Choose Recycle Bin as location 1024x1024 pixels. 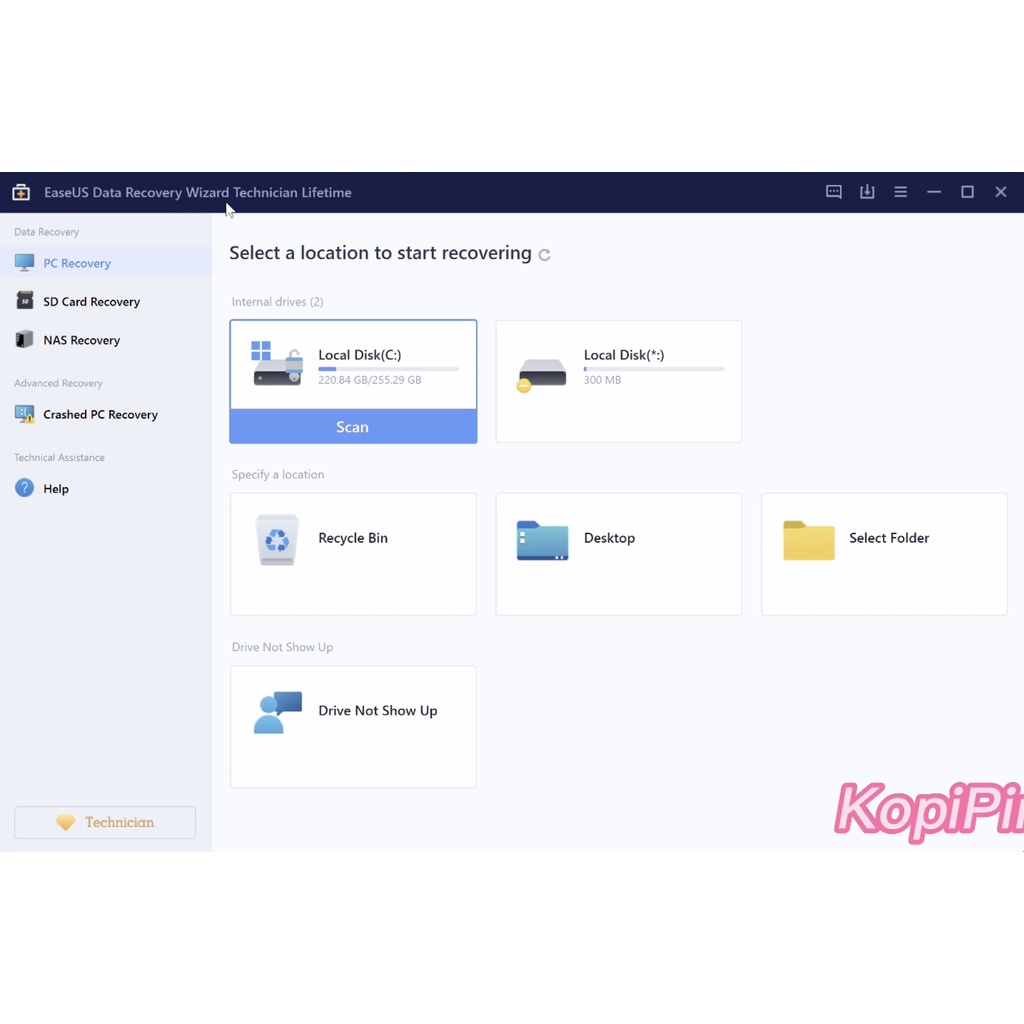(x=353, y=554)
